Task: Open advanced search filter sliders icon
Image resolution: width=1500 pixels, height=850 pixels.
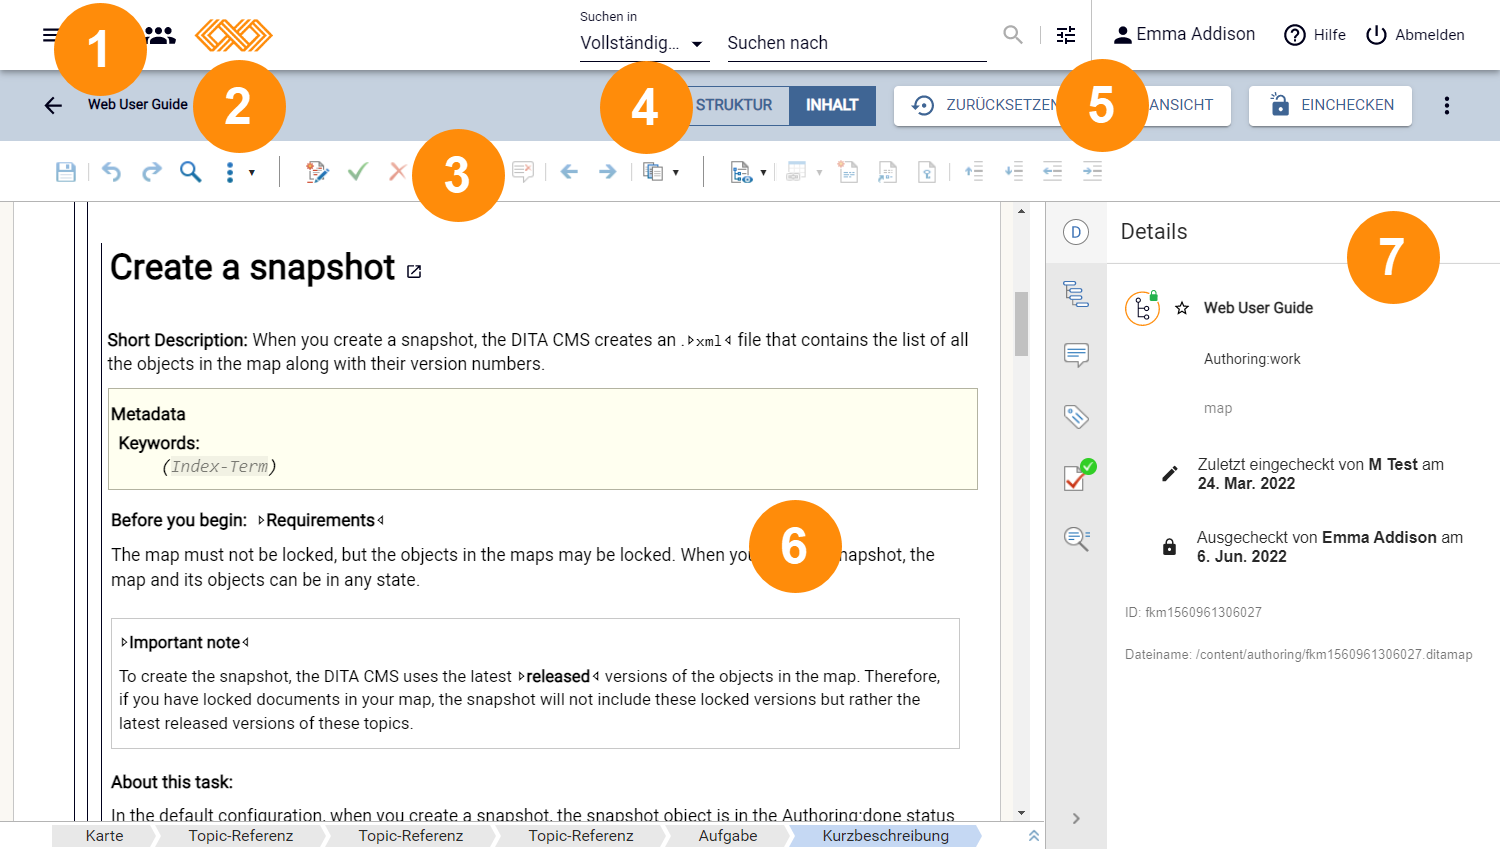Action: click(x=1066, y=35)
